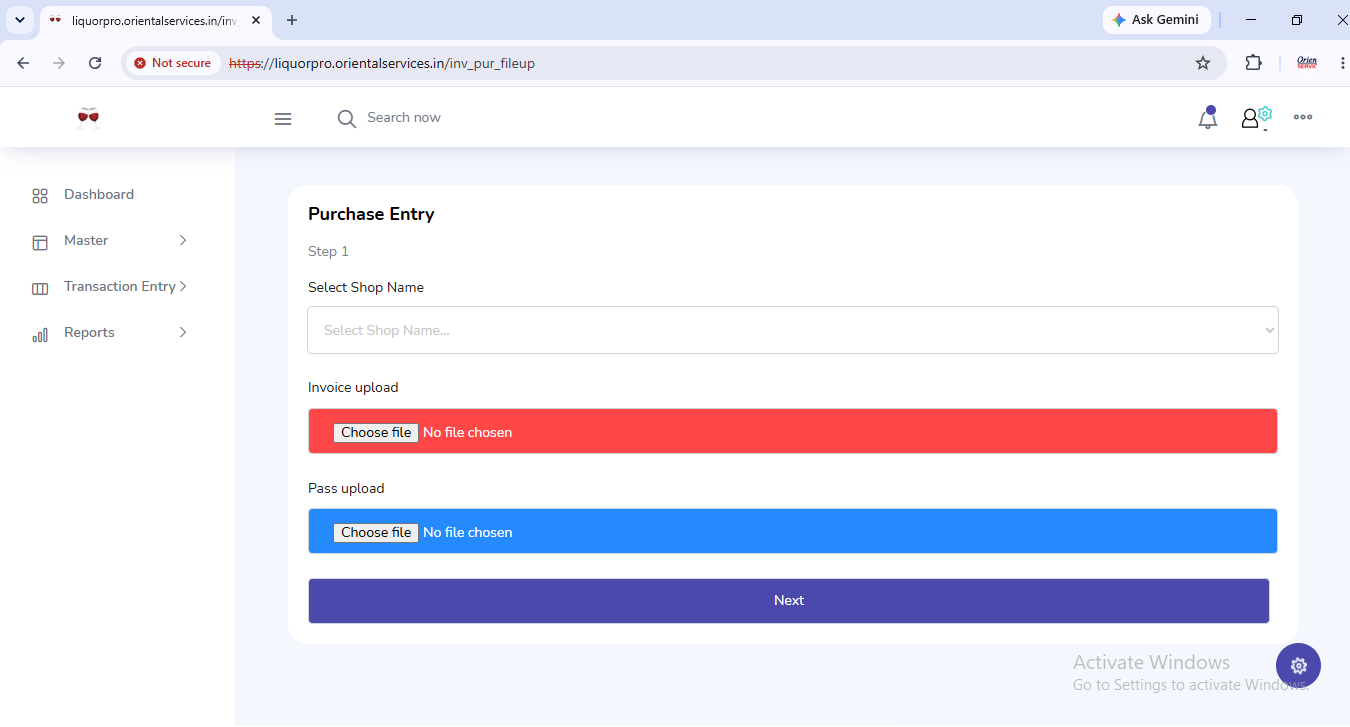Click the Dashboard grid icon
This screenshot has width=1350, height=727.
40,196
